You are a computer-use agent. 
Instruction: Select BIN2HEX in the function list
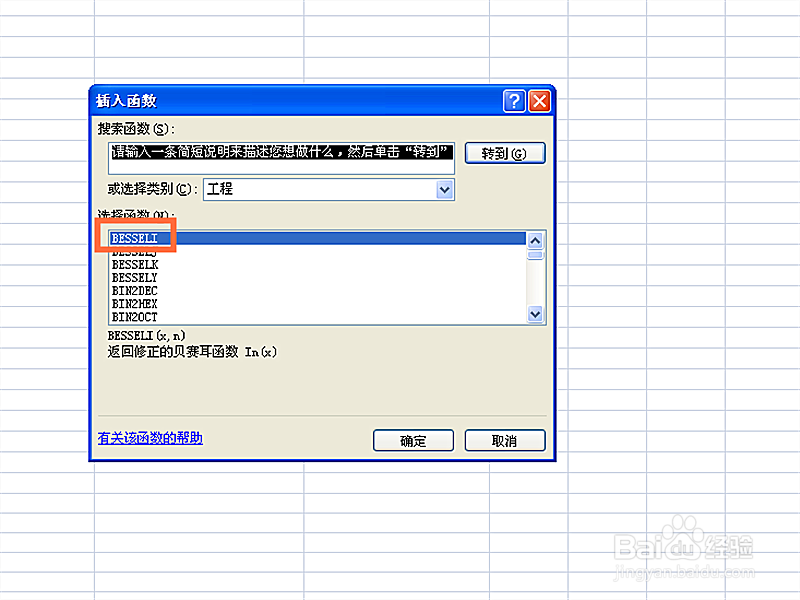click(x=317, y=304)
